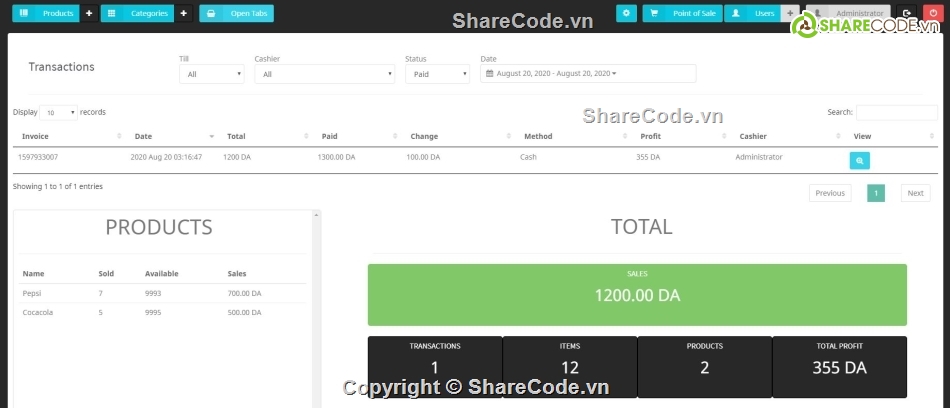This screenshot has height=408, width=950.
Task: Click scroll-up arrow of Products panel
Action: pyautogui.click(x=316, y=215)
